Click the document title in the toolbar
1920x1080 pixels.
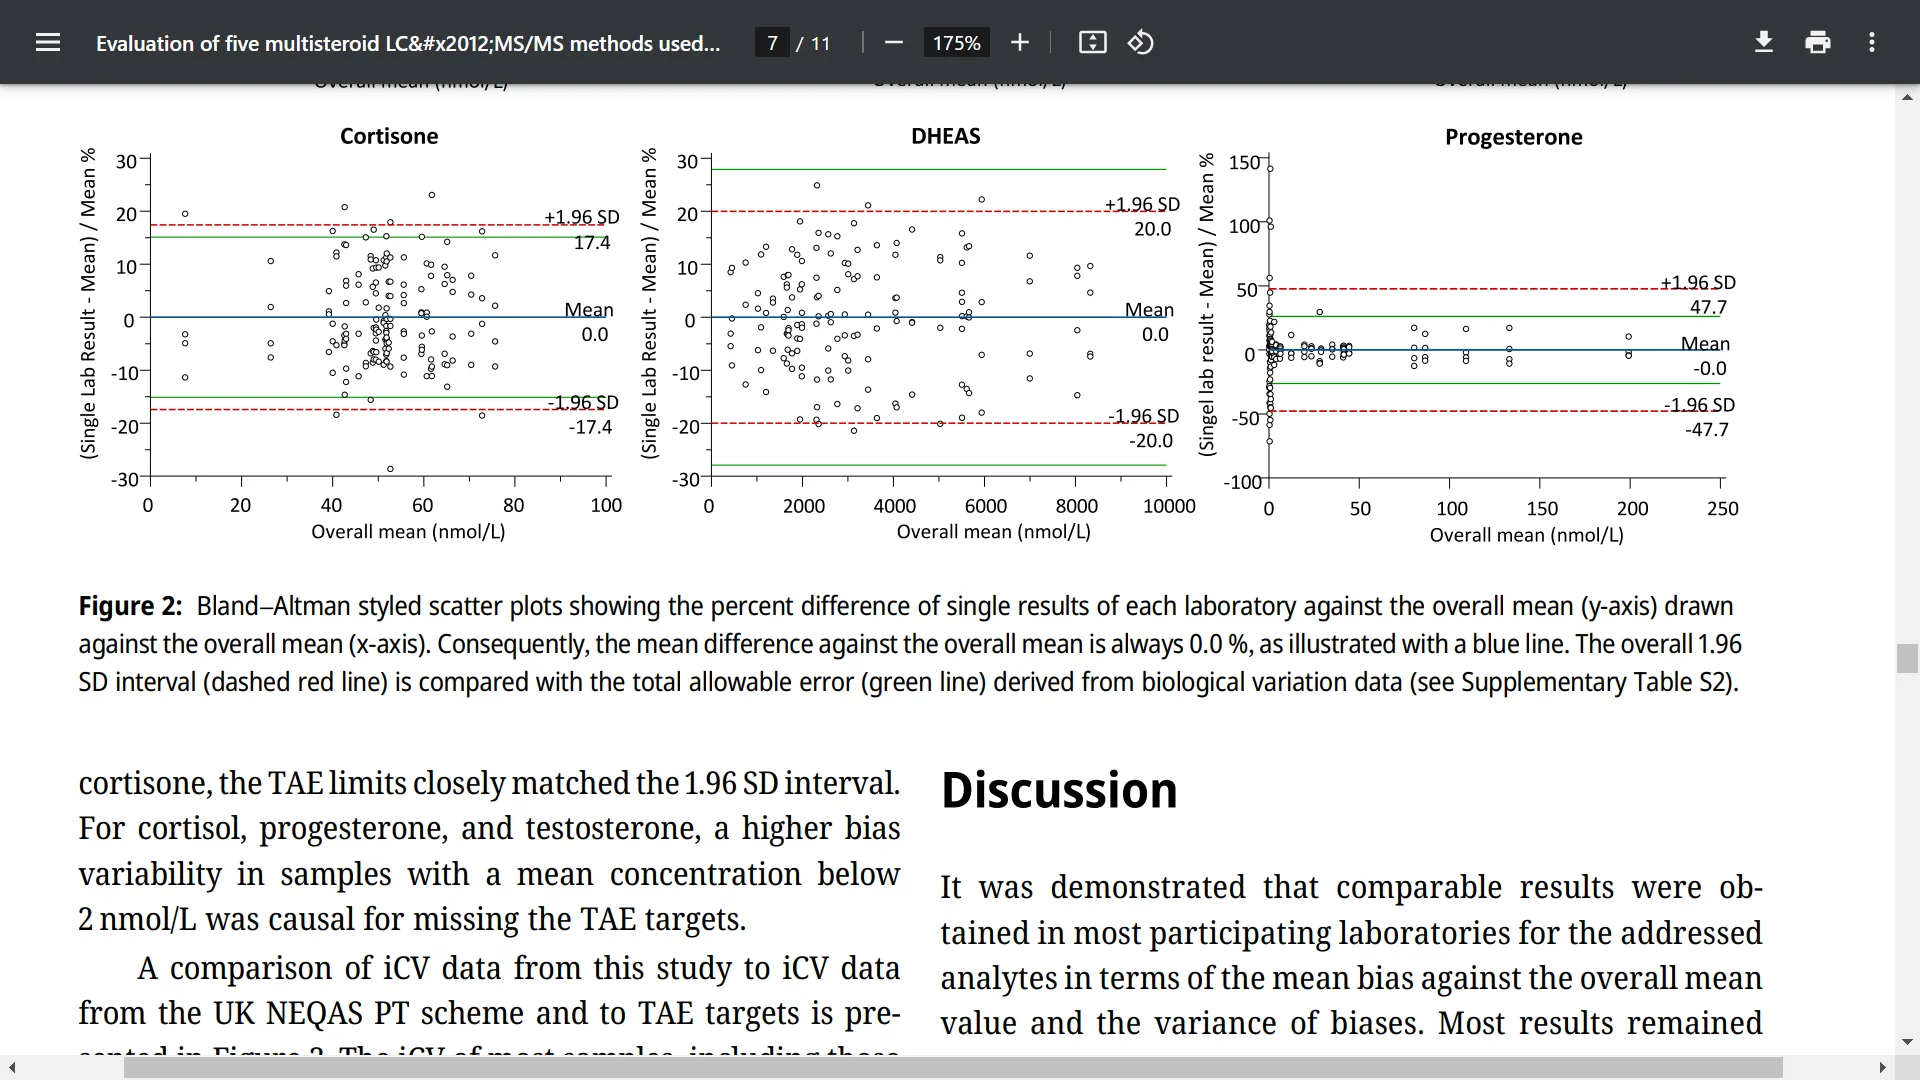click(408, 43)
